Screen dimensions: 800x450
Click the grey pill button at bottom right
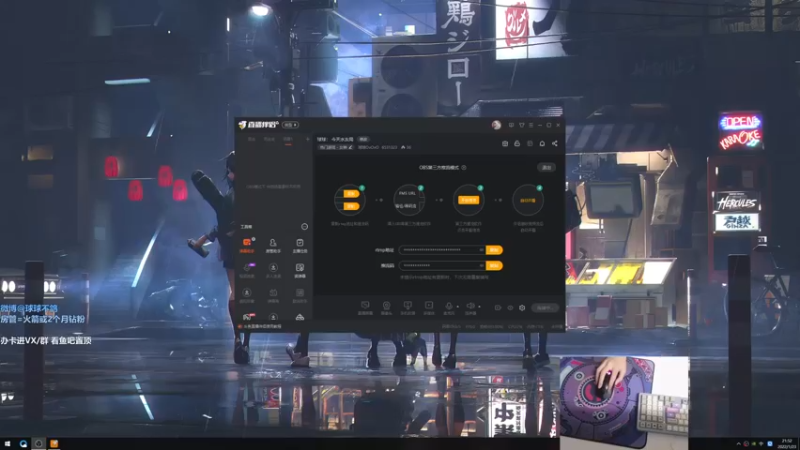[545, 308]
